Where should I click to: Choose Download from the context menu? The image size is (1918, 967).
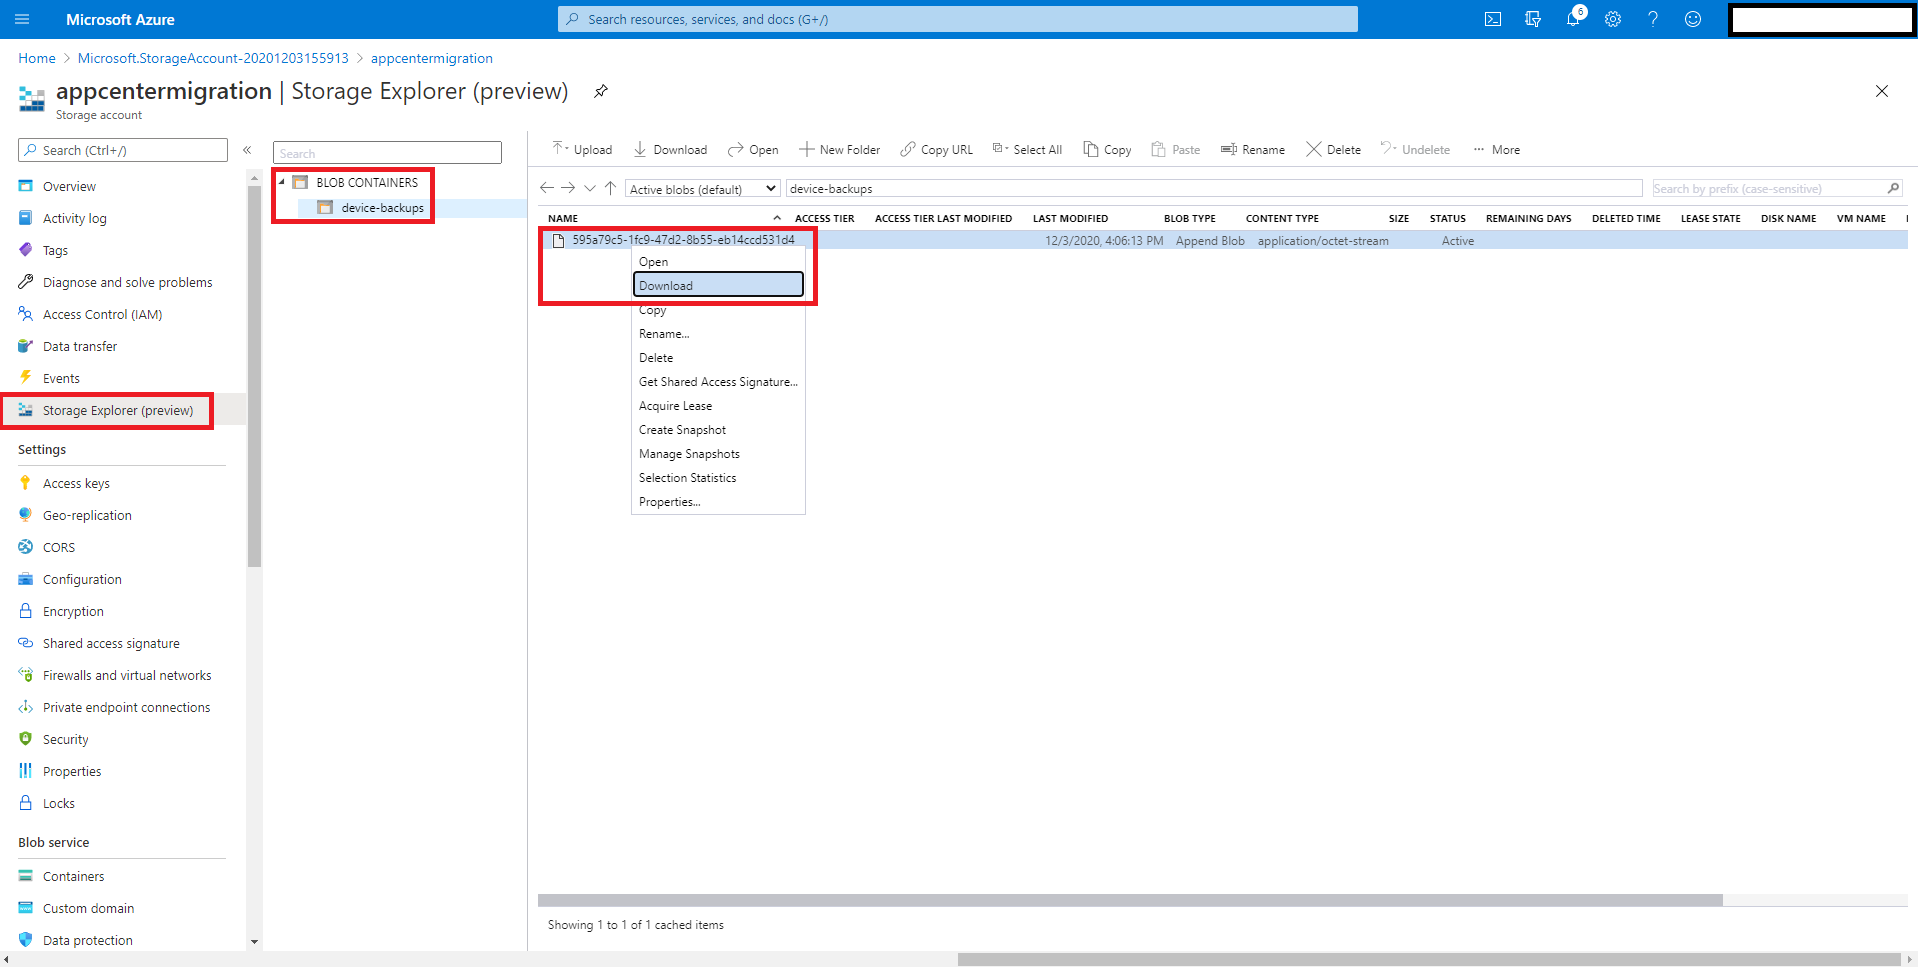pos(717,286)
